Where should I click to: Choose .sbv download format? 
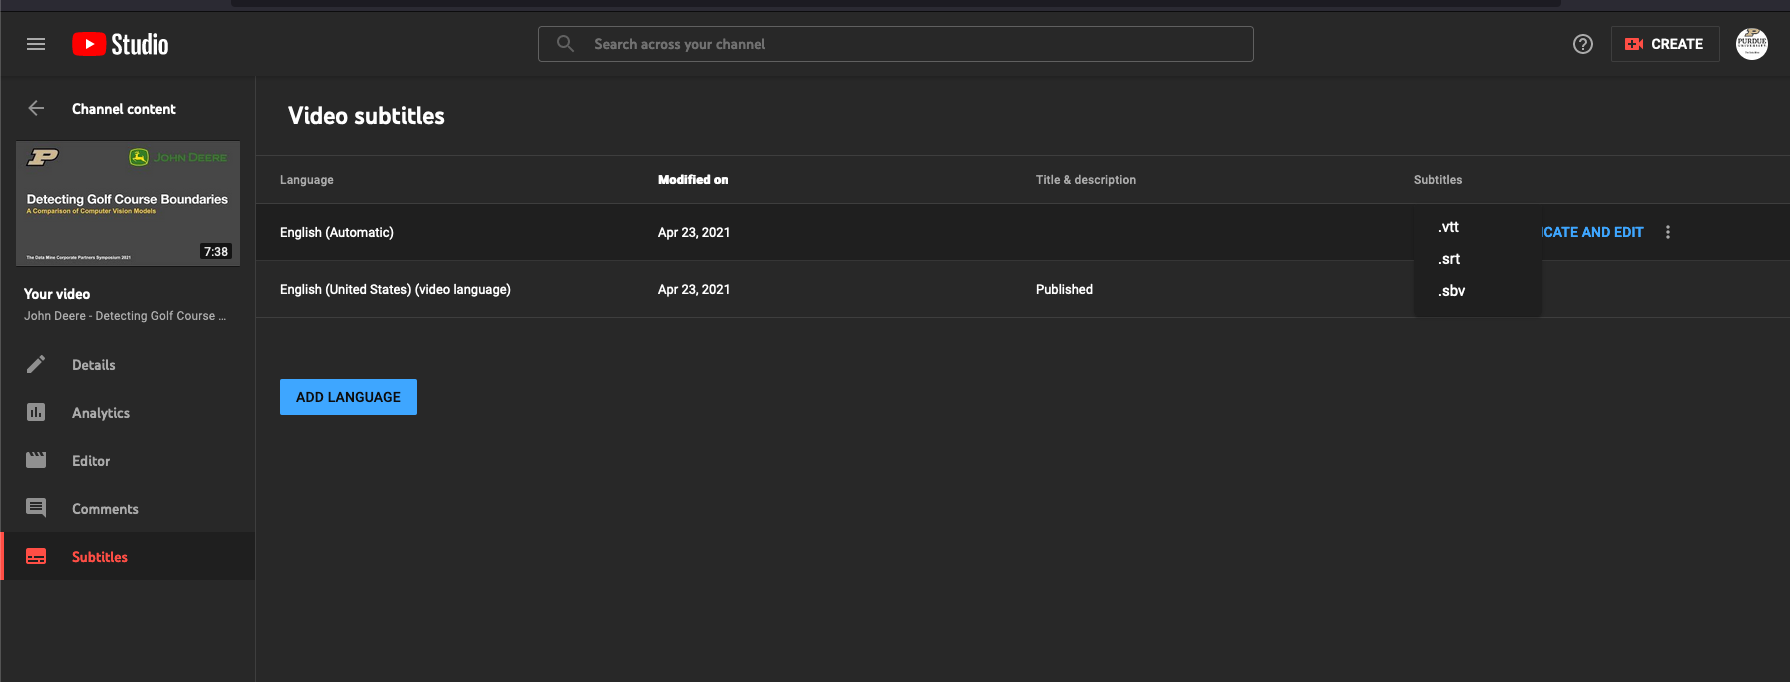pyautogui.click(x=1451, y=291)
